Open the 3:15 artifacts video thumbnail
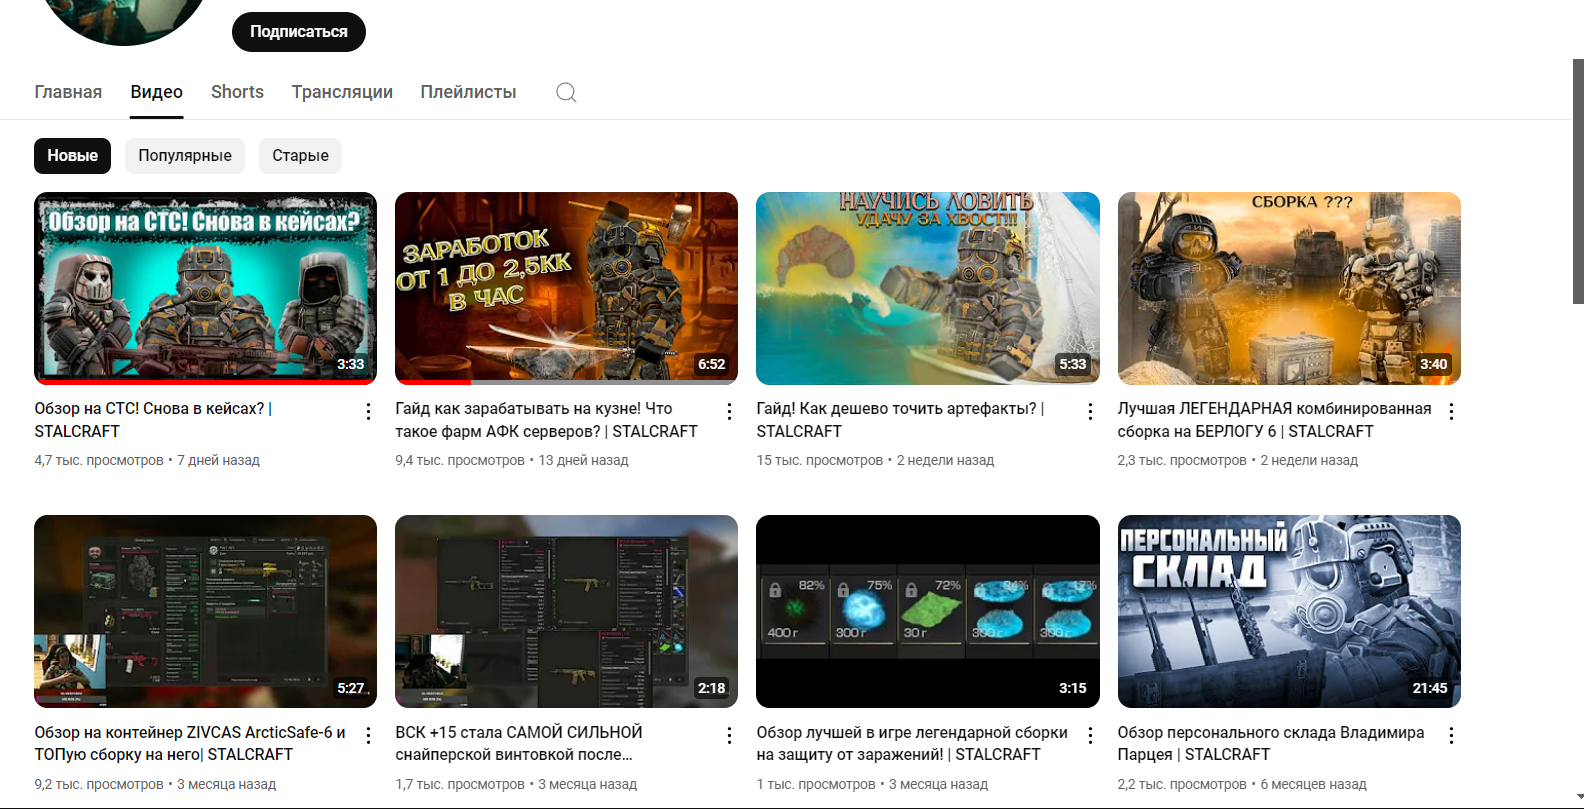 coord(928,611)
